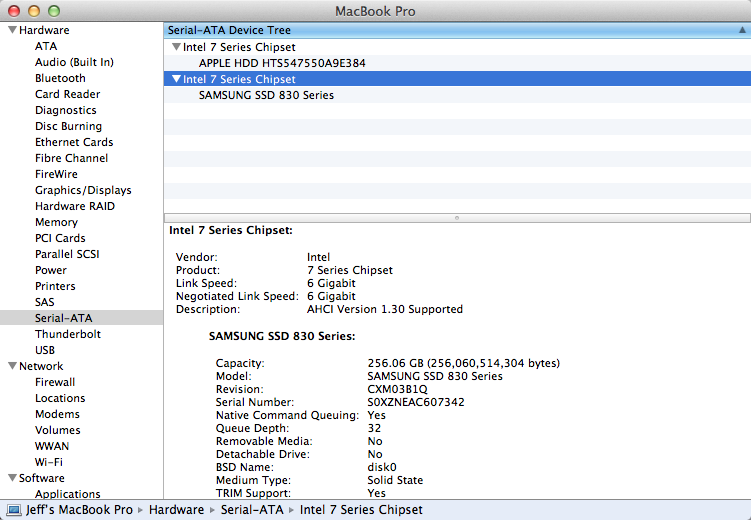Click Medium Type value Solid State
The height and width of the screenshot is (520, 751).
click(395, 480)
